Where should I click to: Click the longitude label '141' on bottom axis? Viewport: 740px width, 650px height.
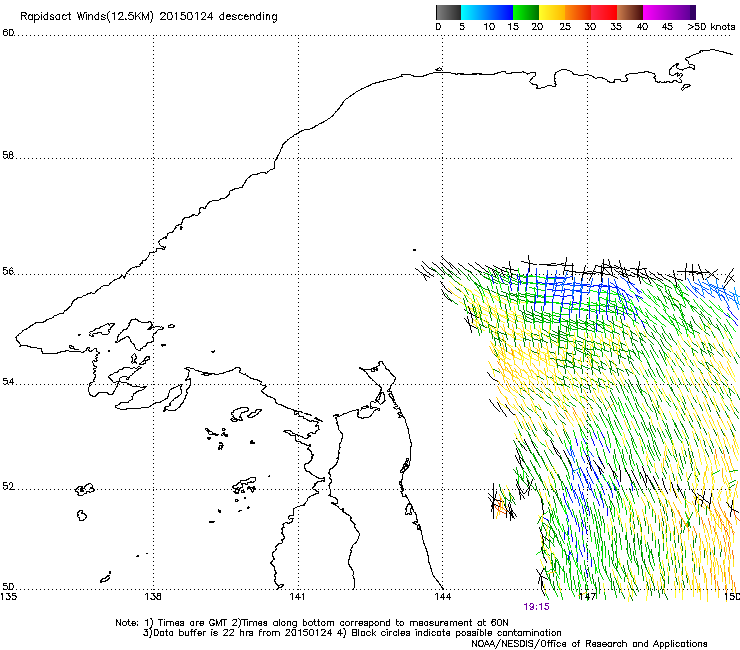click(297, 597)
